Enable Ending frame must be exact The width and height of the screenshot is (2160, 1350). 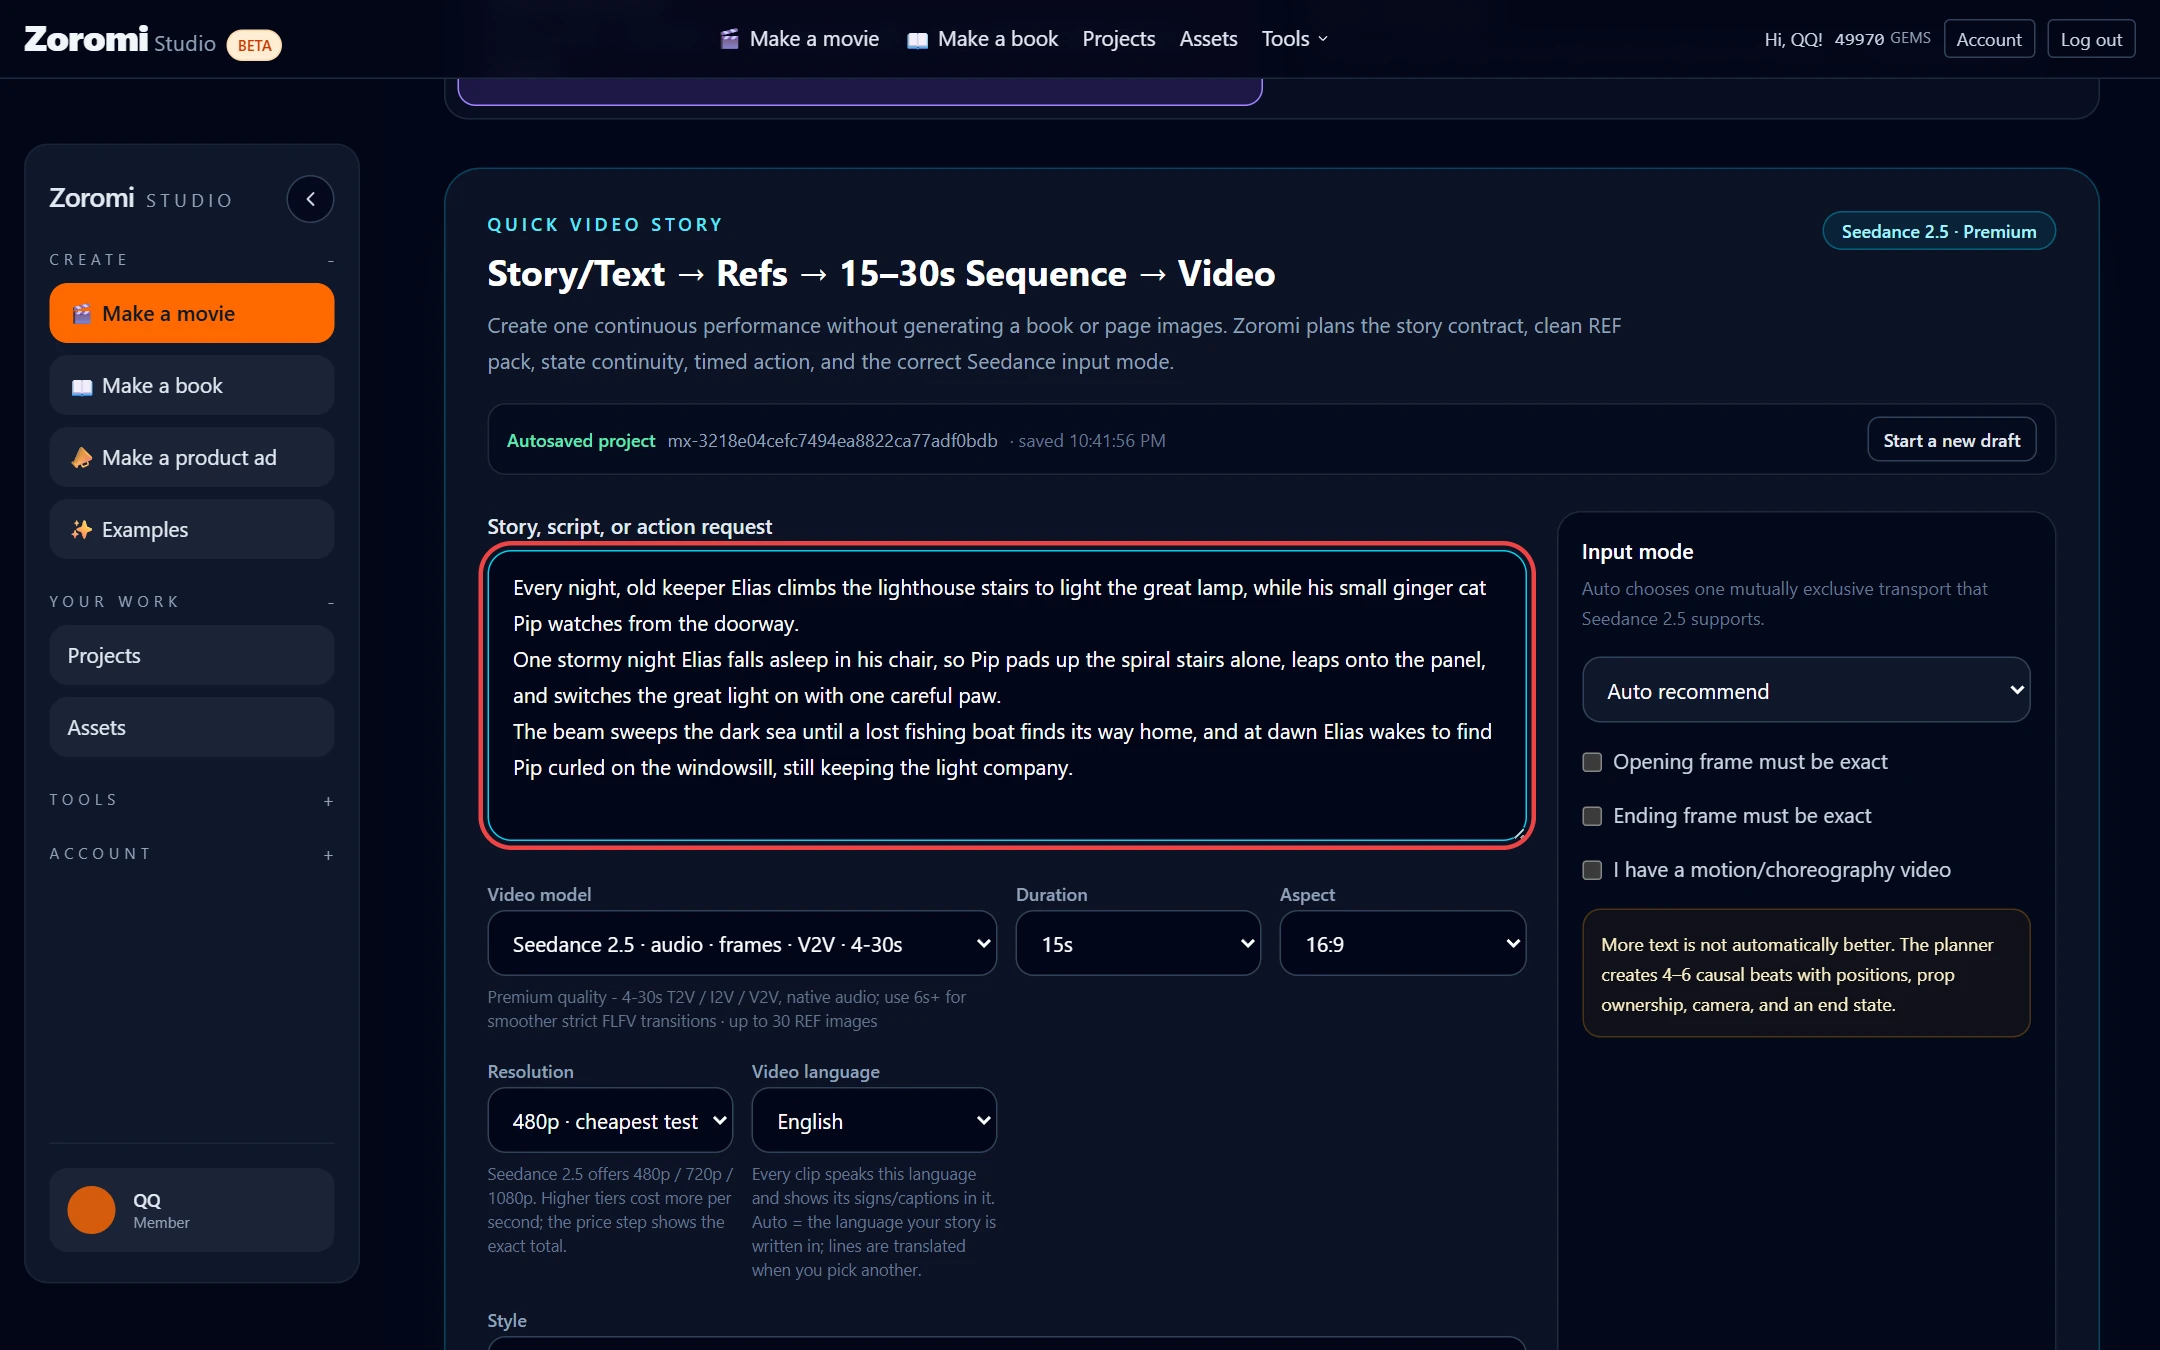[1592, 816]
